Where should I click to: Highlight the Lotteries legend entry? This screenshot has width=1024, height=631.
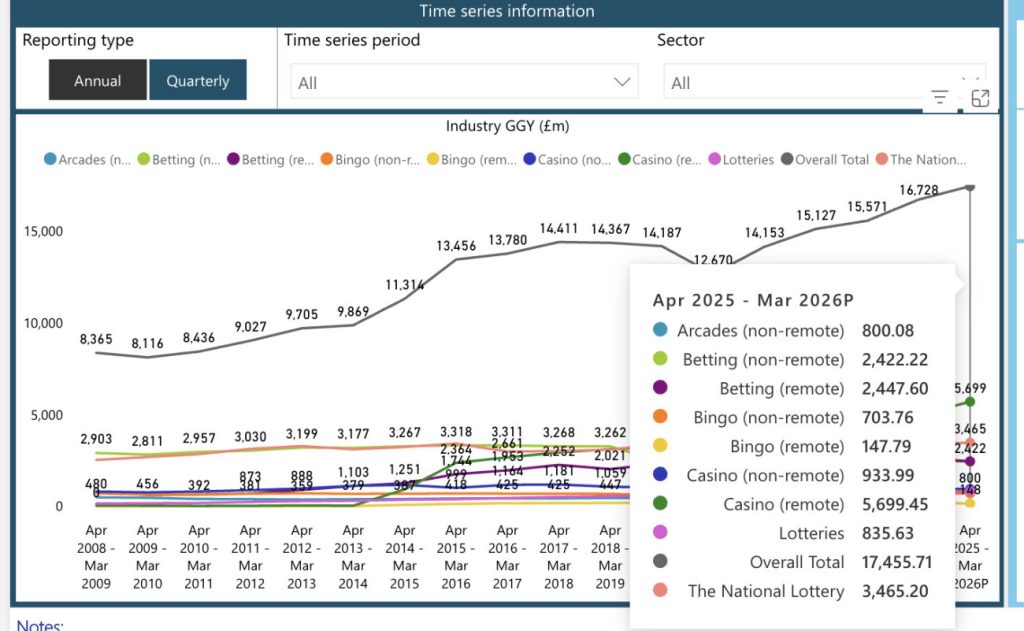[x=741, y=159]
